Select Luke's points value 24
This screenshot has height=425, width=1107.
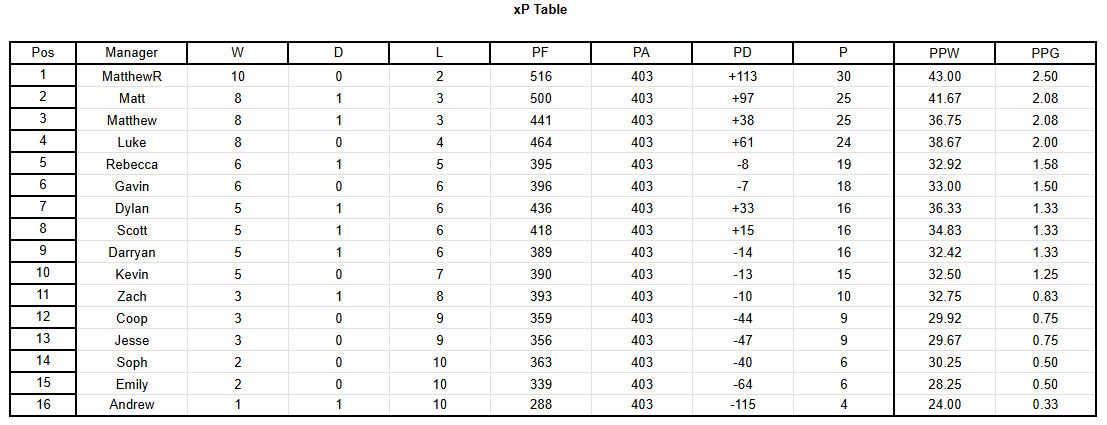(844, 143)
